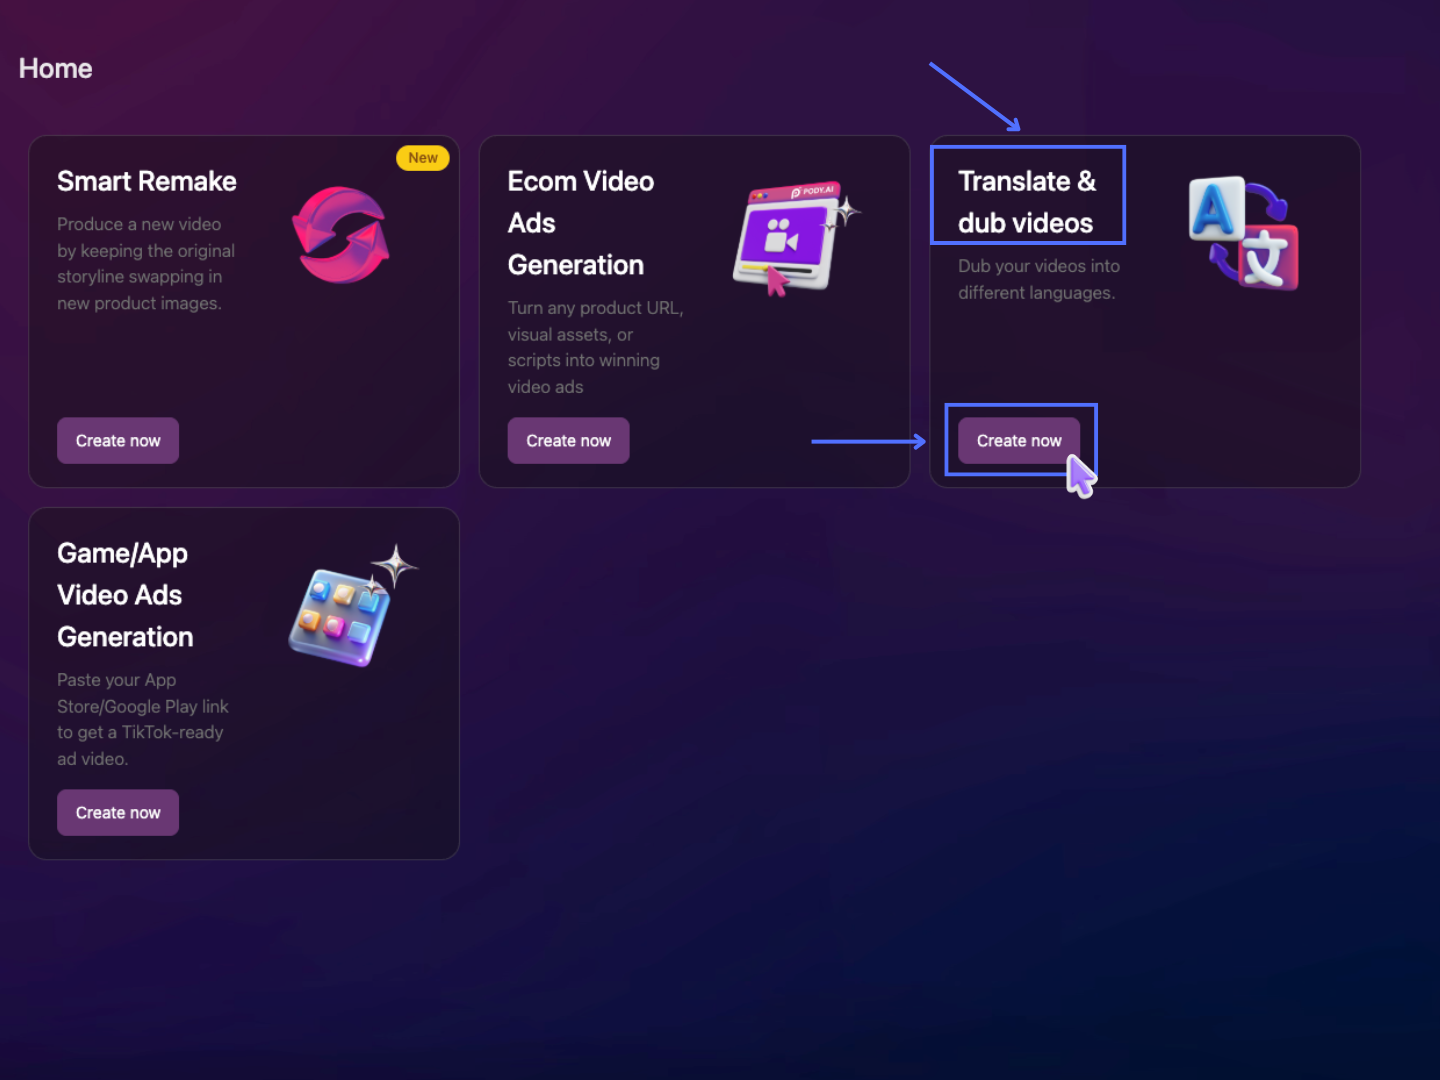Click the Smart Remake circular arrows icon
This screenshot has width=1440, height=1080.
tap(340, 235)
